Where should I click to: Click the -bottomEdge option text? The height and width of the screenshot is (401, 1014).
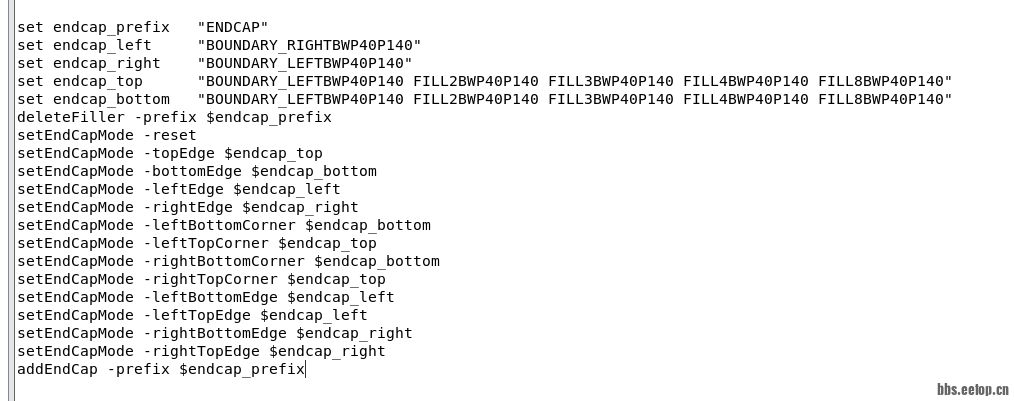[193, 172]
